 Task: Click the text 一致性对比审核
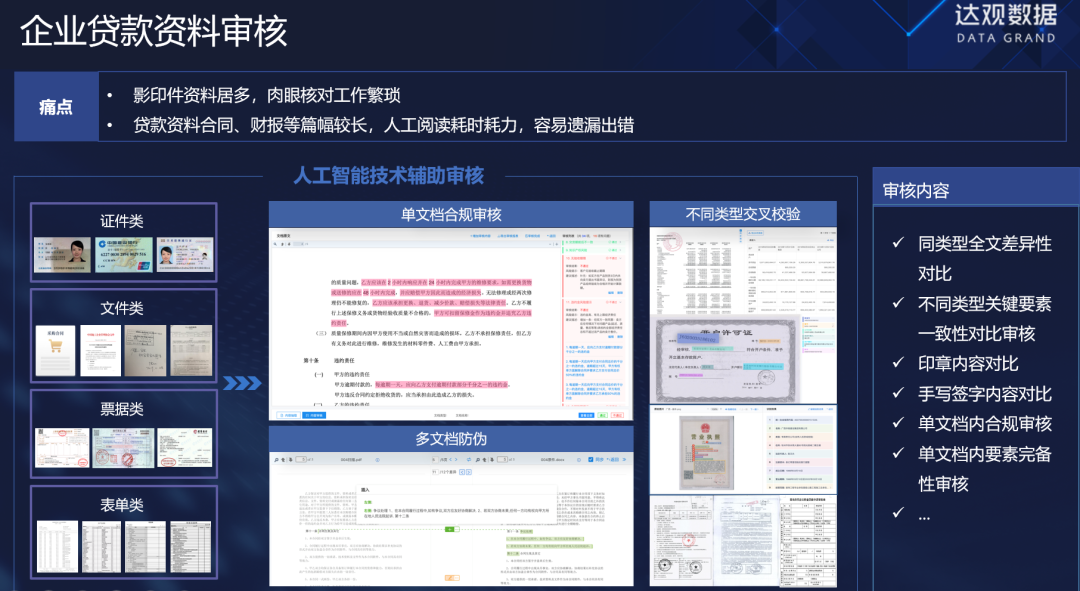[x=977, y=333]
